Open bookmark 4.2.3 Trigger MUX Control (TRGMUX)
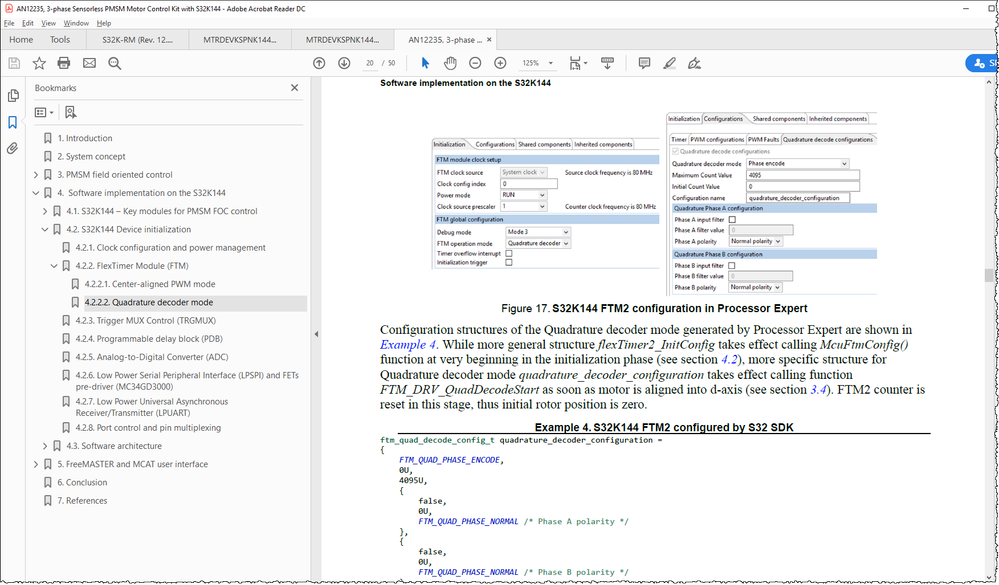 pos(146,321)
